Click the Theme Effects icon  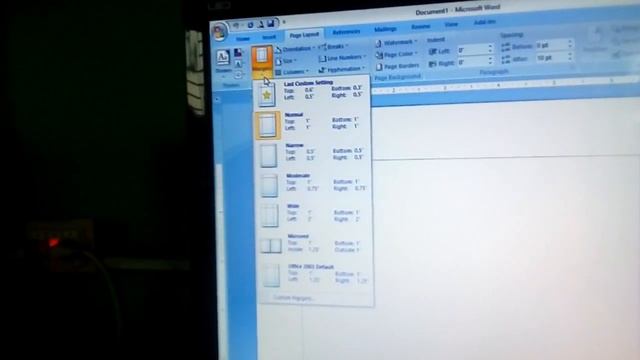coord(238,75)
